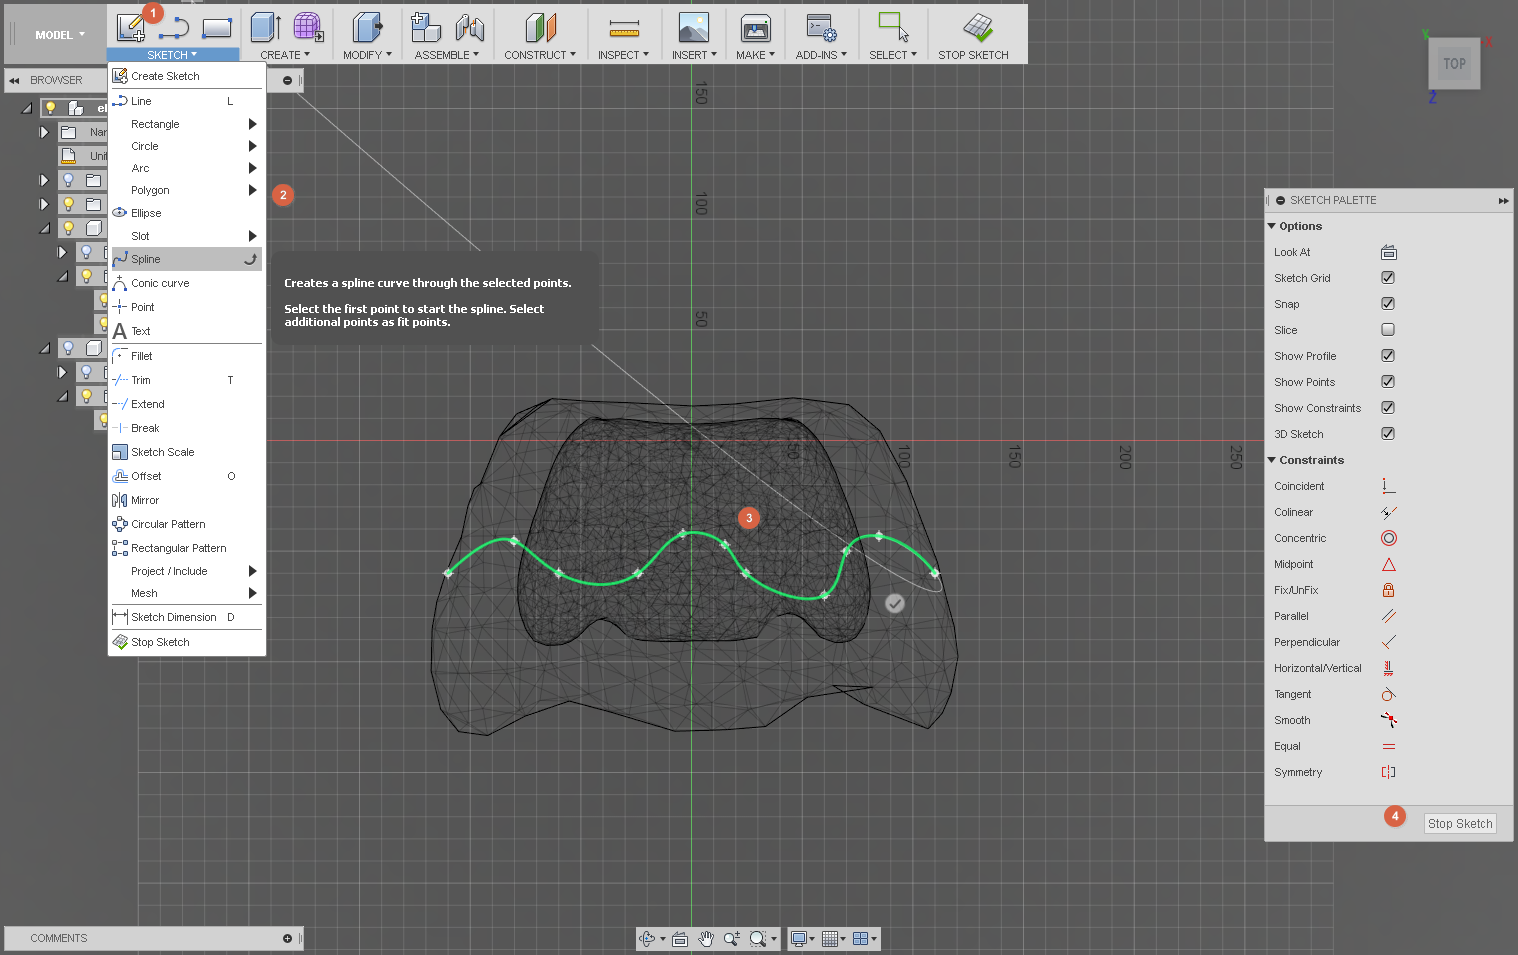This screenshot has width=1518, height=955.
Task: Choose Conic curve from Sketch menu
Action: click(x=186, y=283)
